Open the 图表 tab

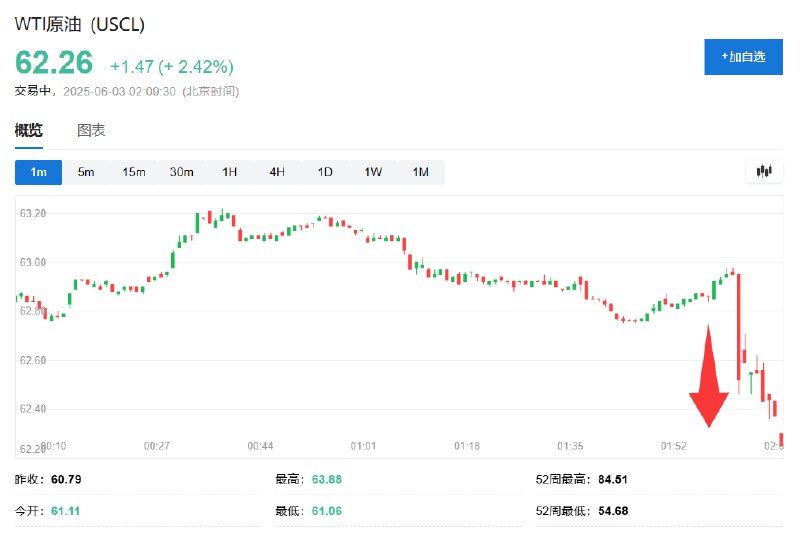pyautogui.click(x=91, y=131)
